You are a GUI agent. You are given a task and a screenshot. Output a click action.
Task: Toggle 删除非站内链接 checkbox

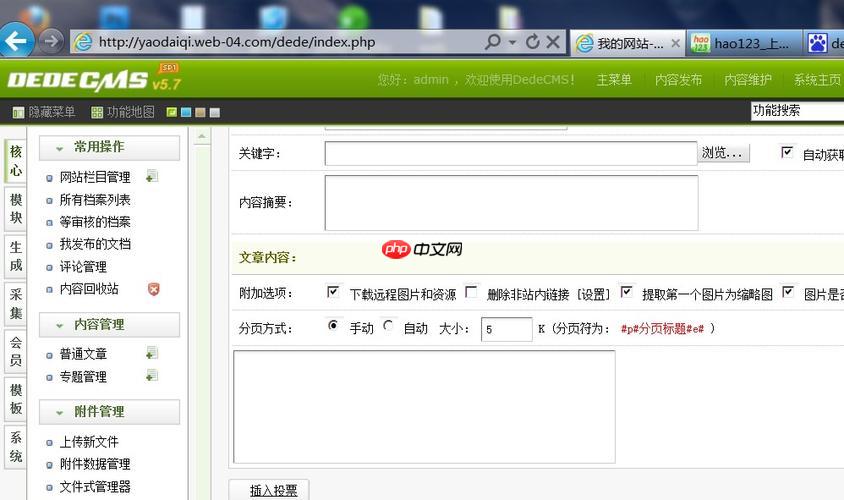471,292
